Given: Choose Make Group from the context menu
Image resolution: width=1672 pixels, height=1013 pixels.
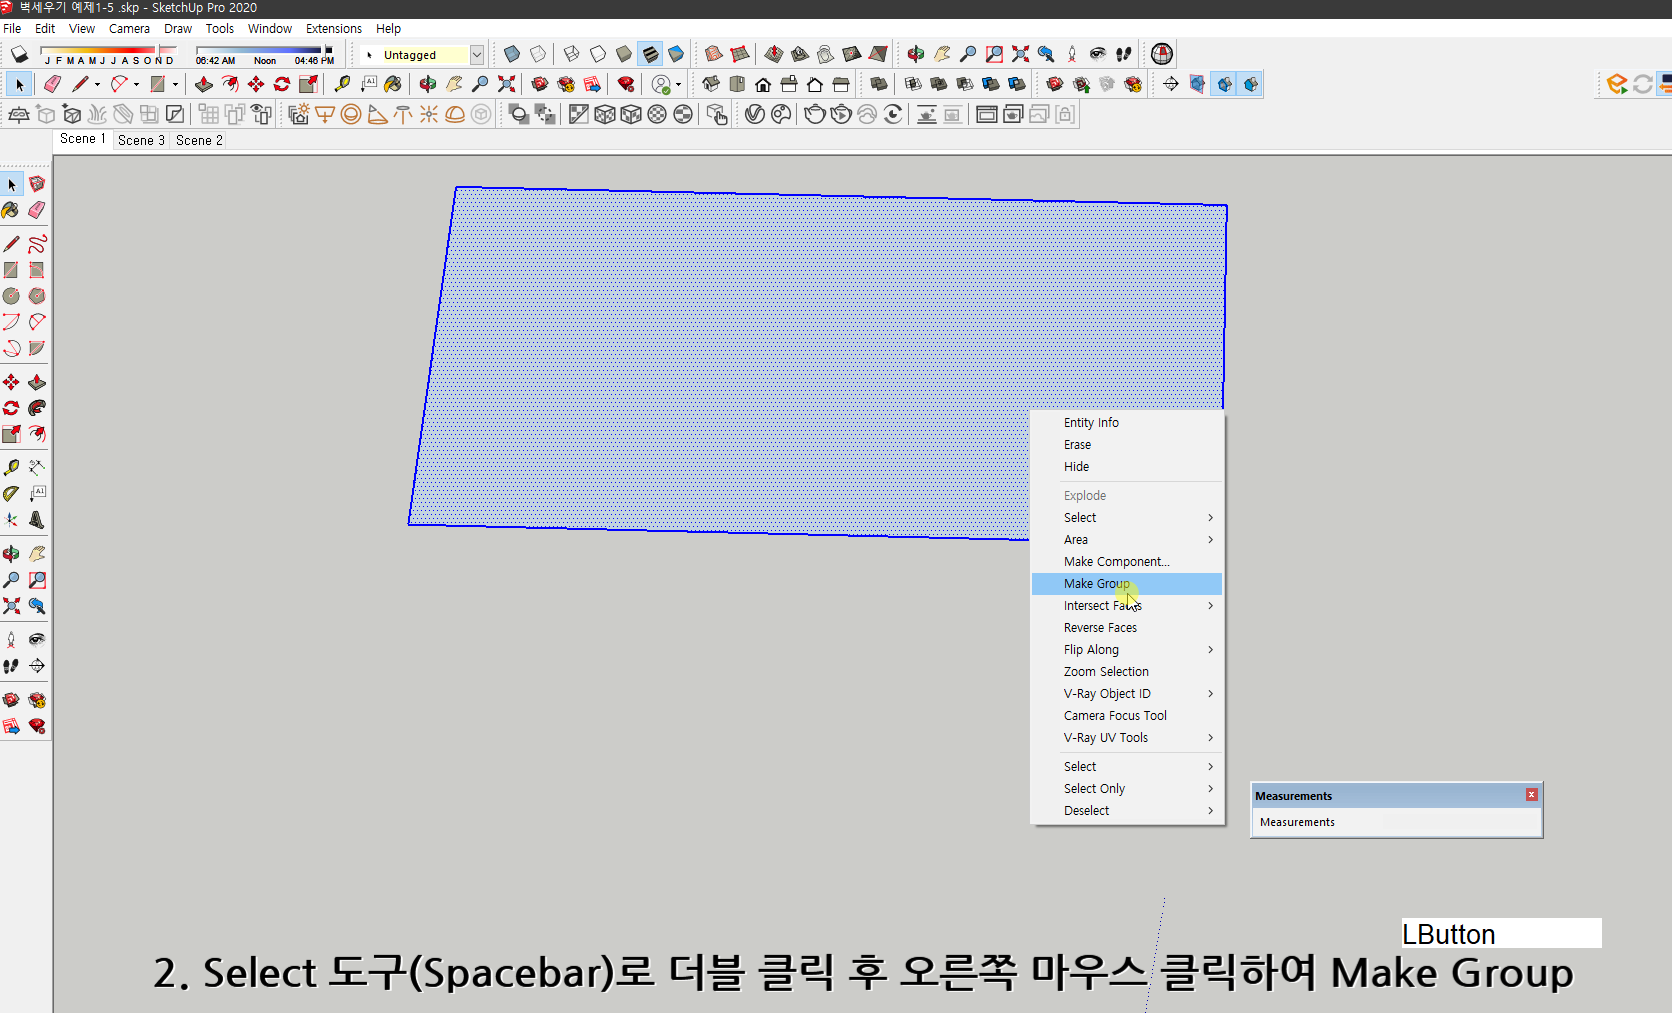Looking at the screenshot, I should tap(1096, 583).
